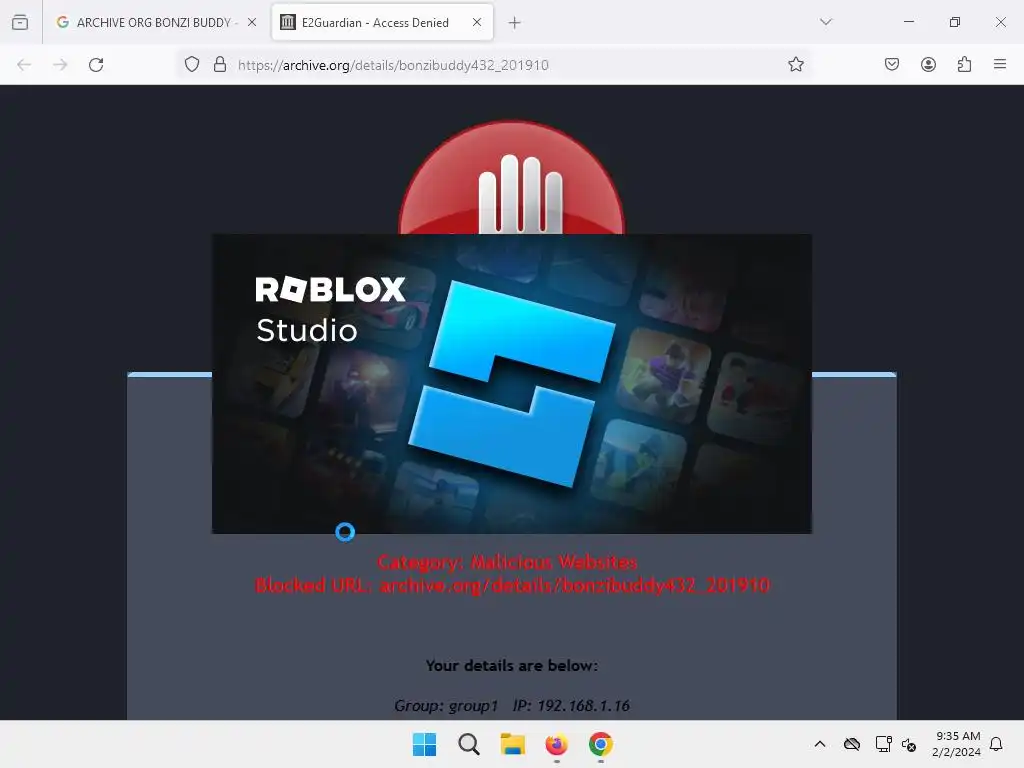
Task: Open the Firefox hamburger application menu
Action: point(1000,64)
